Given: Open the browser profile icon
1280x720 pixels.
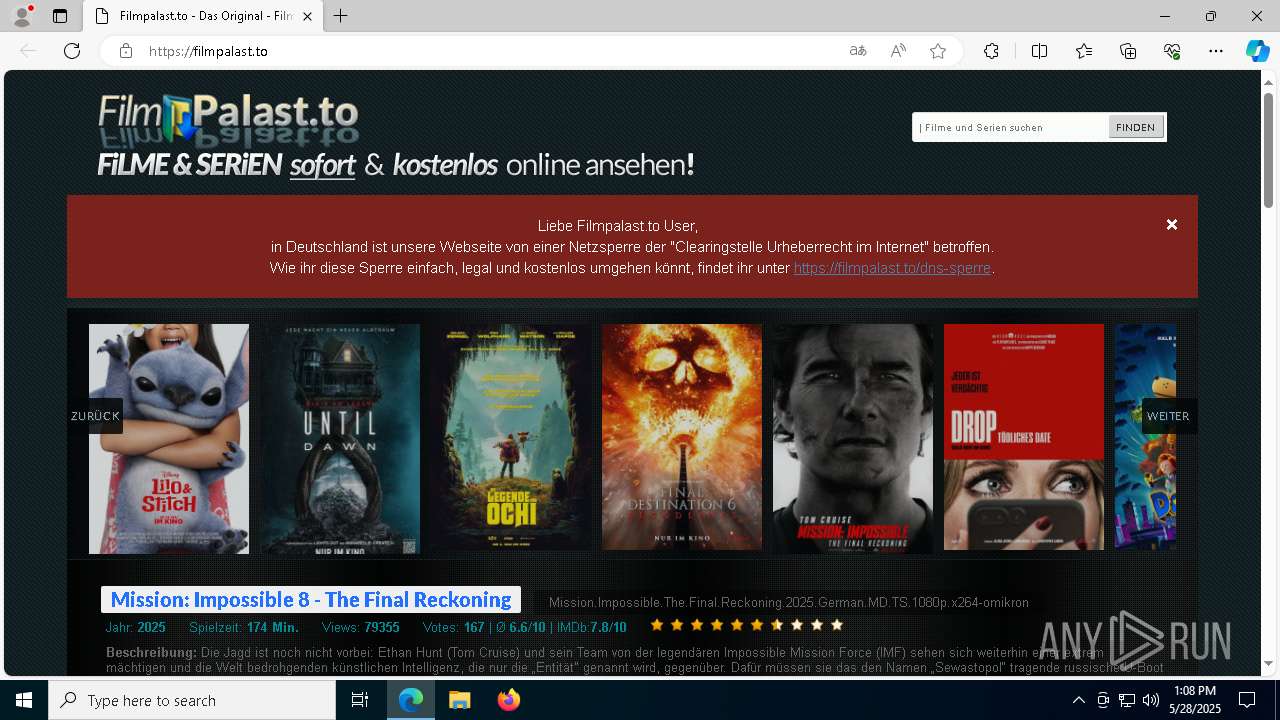Looking at the screenshot, I should tap(22, 16).
